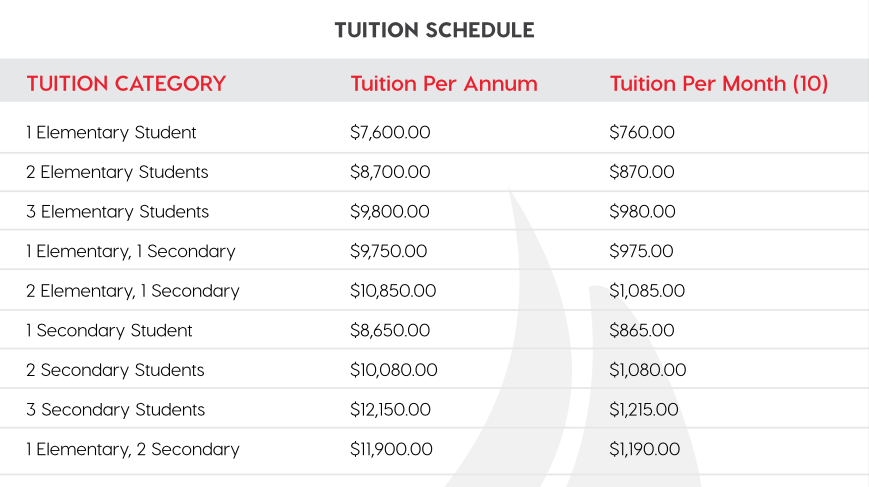Viewport: 869px width, 487px height.
Task: Click the 2 Elementary Students row label
Action: tap(117, 172)
